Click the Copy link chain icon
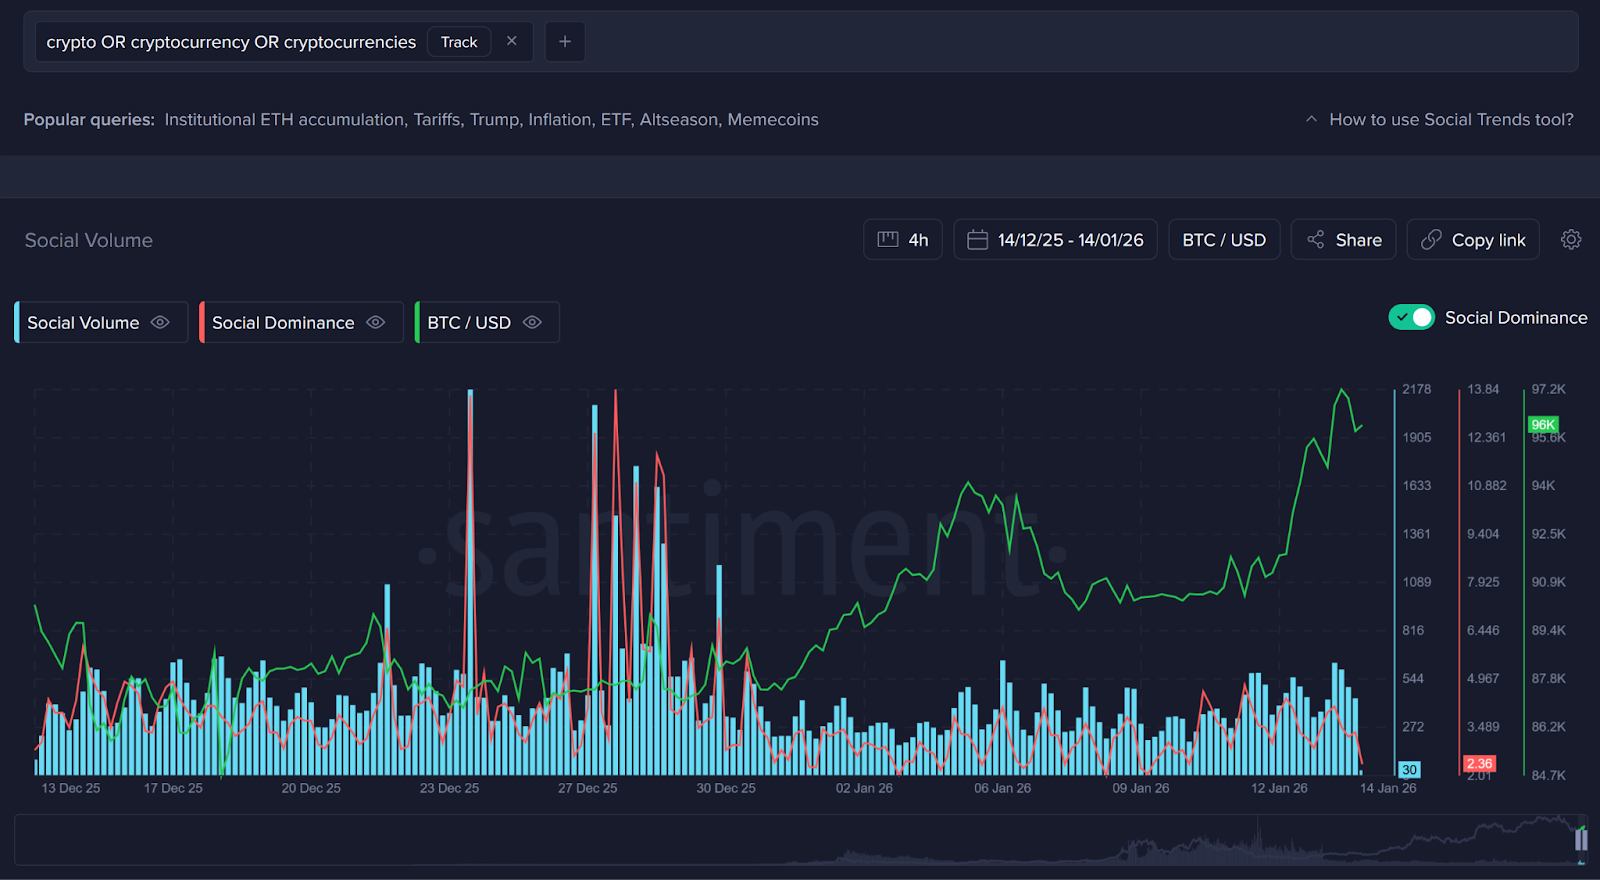The image size is (1600, 880). coord(1431,240)
